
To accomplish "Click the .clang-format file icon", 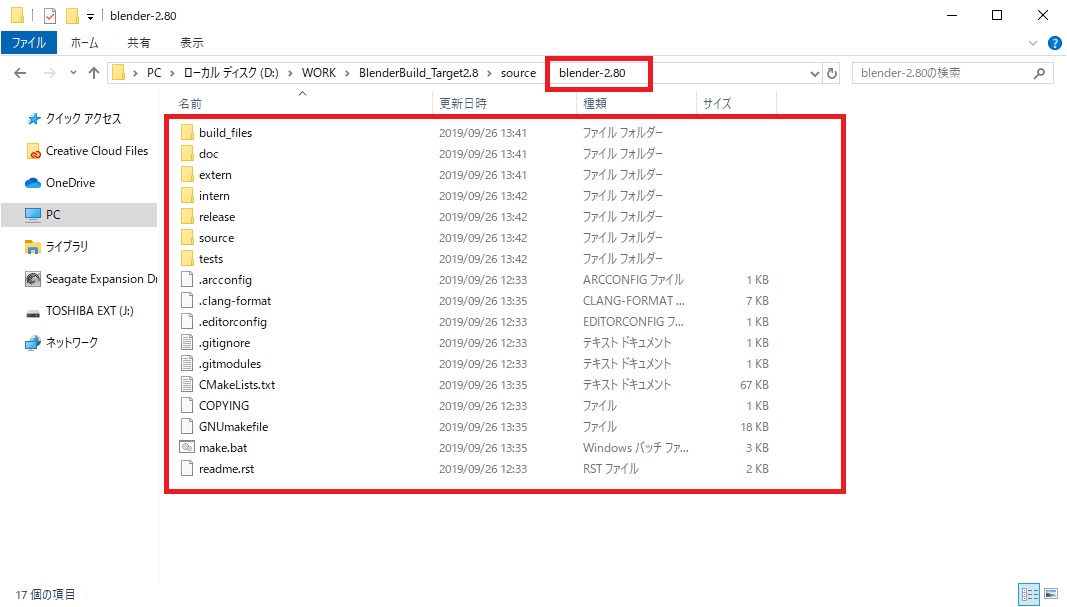I will point(187,301).
